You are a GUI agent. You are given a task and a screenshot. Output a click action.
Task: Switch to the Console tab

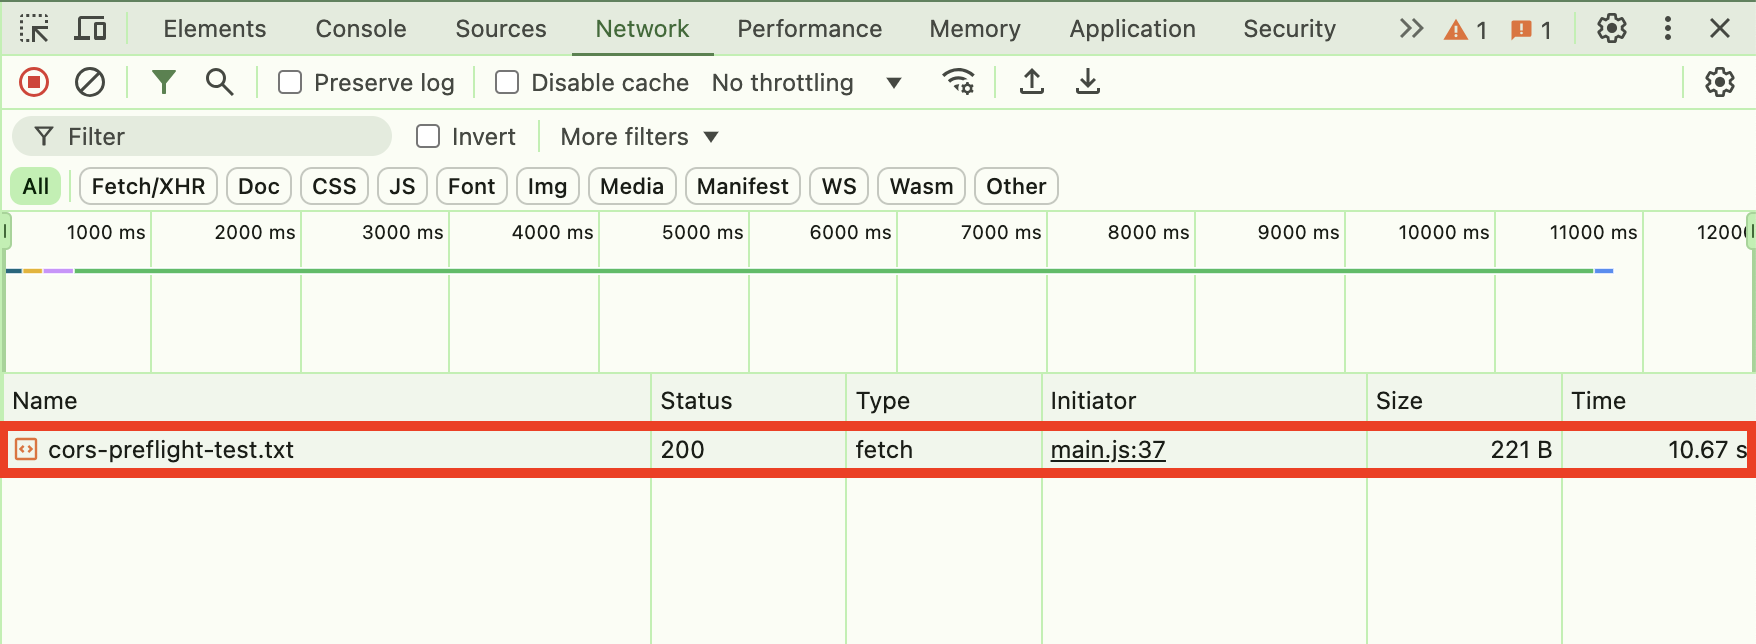[360, 29]
